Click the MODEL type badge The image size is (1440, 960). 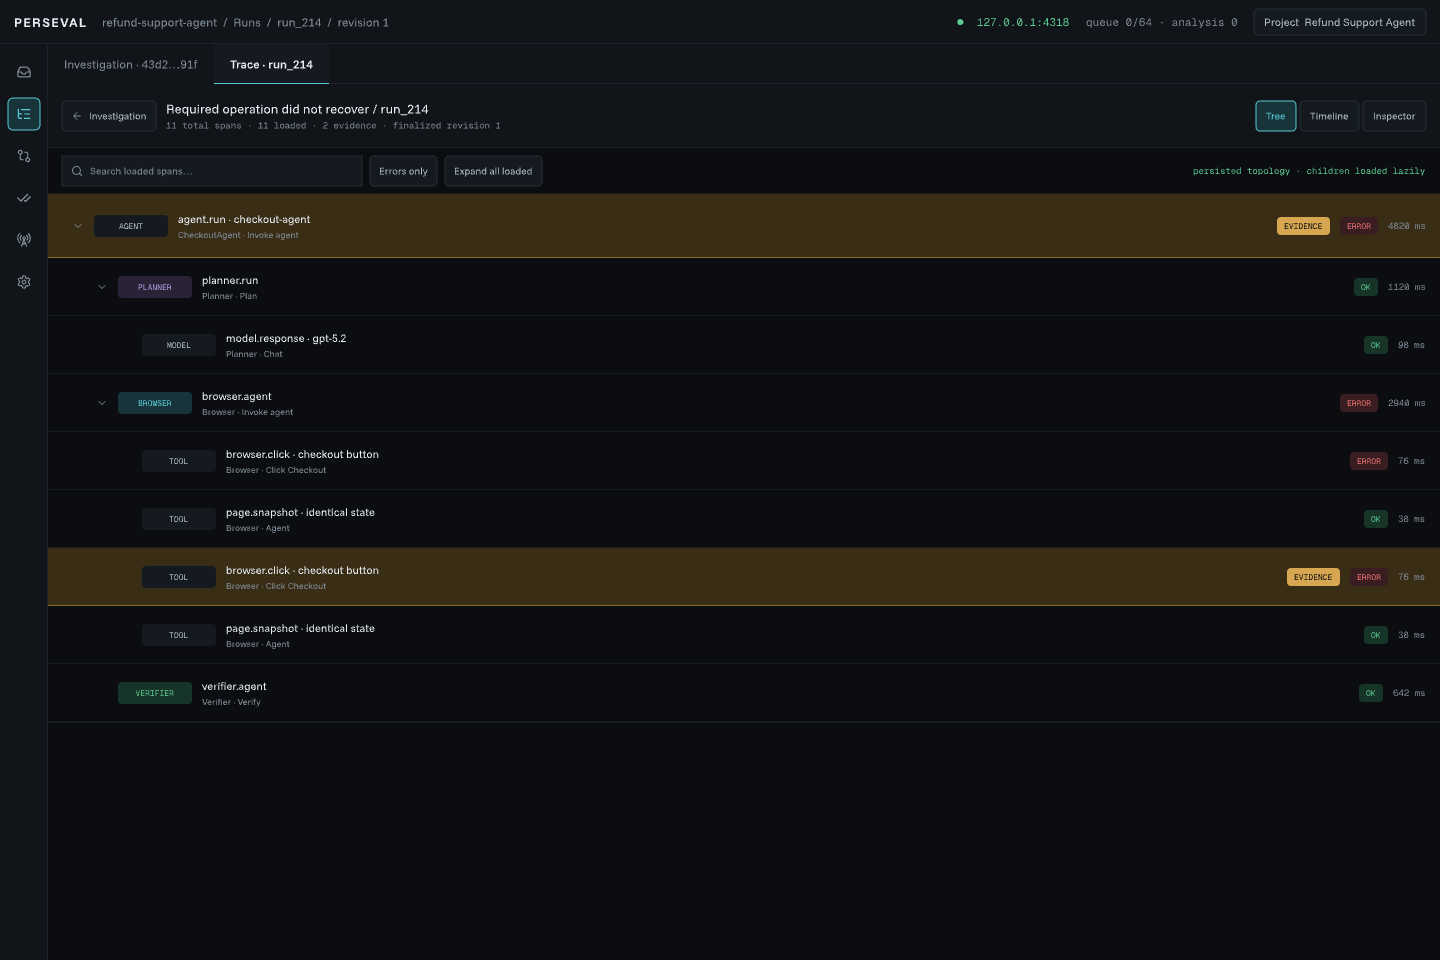(x=179, y=345)
